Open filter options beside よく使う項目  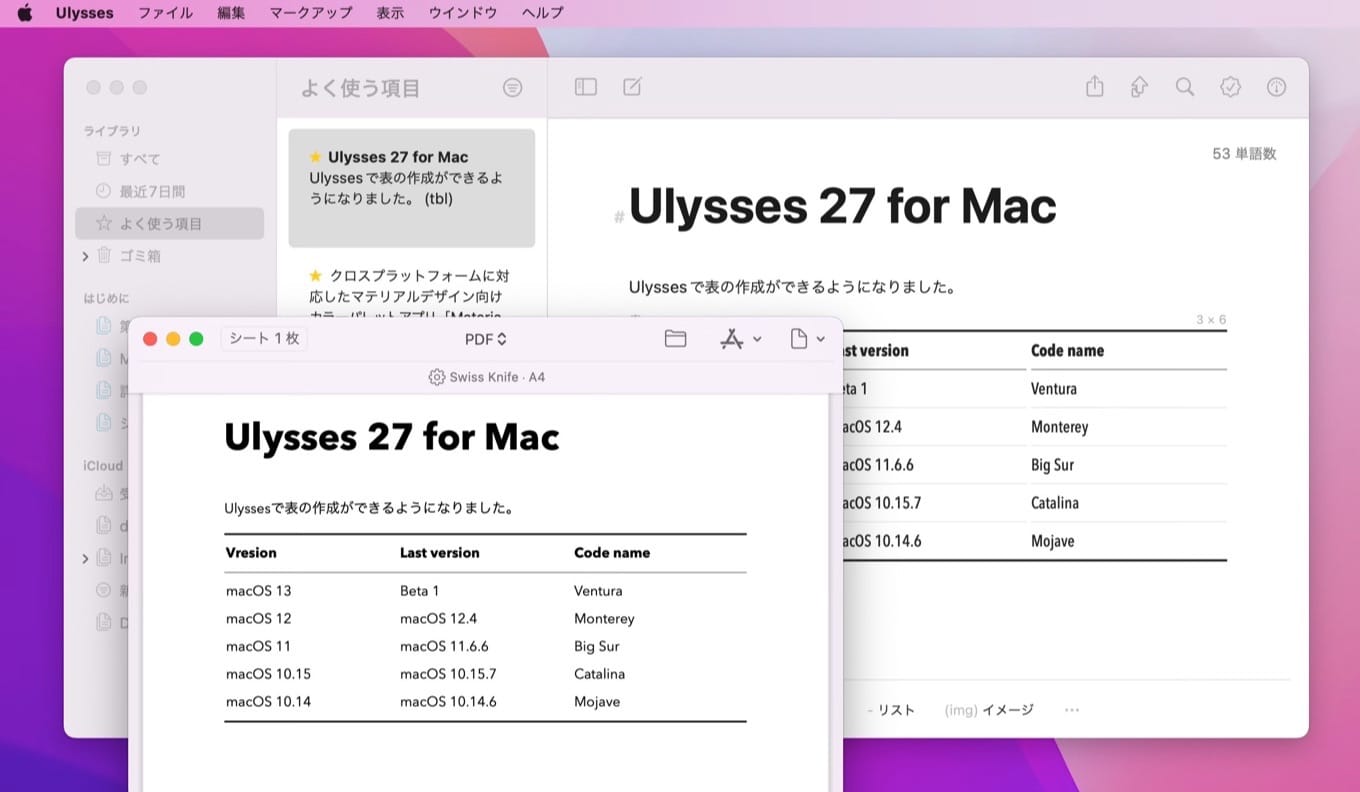coord(513,88)
